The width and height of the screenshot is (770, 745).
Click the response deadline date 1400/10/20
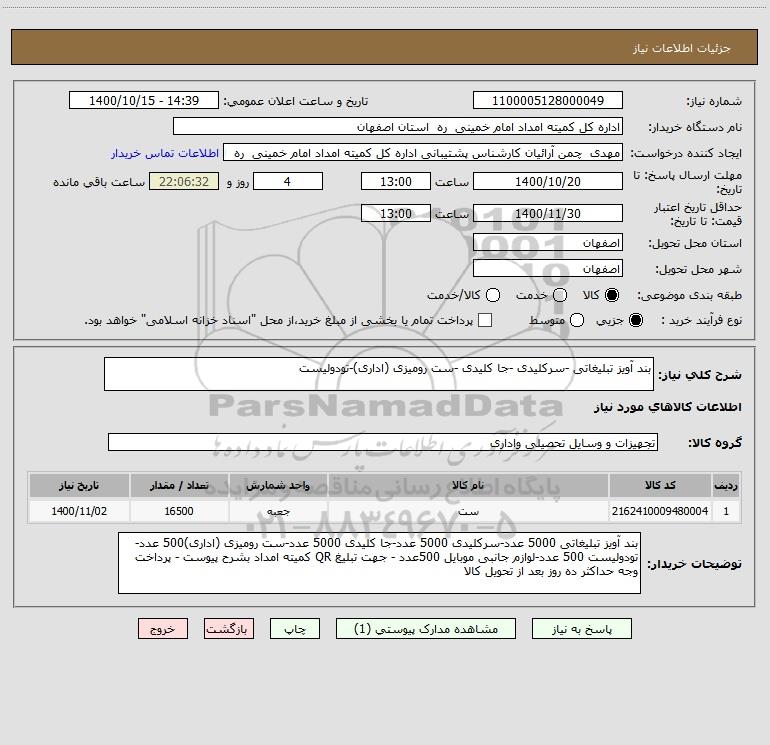(x=548, y=181)
